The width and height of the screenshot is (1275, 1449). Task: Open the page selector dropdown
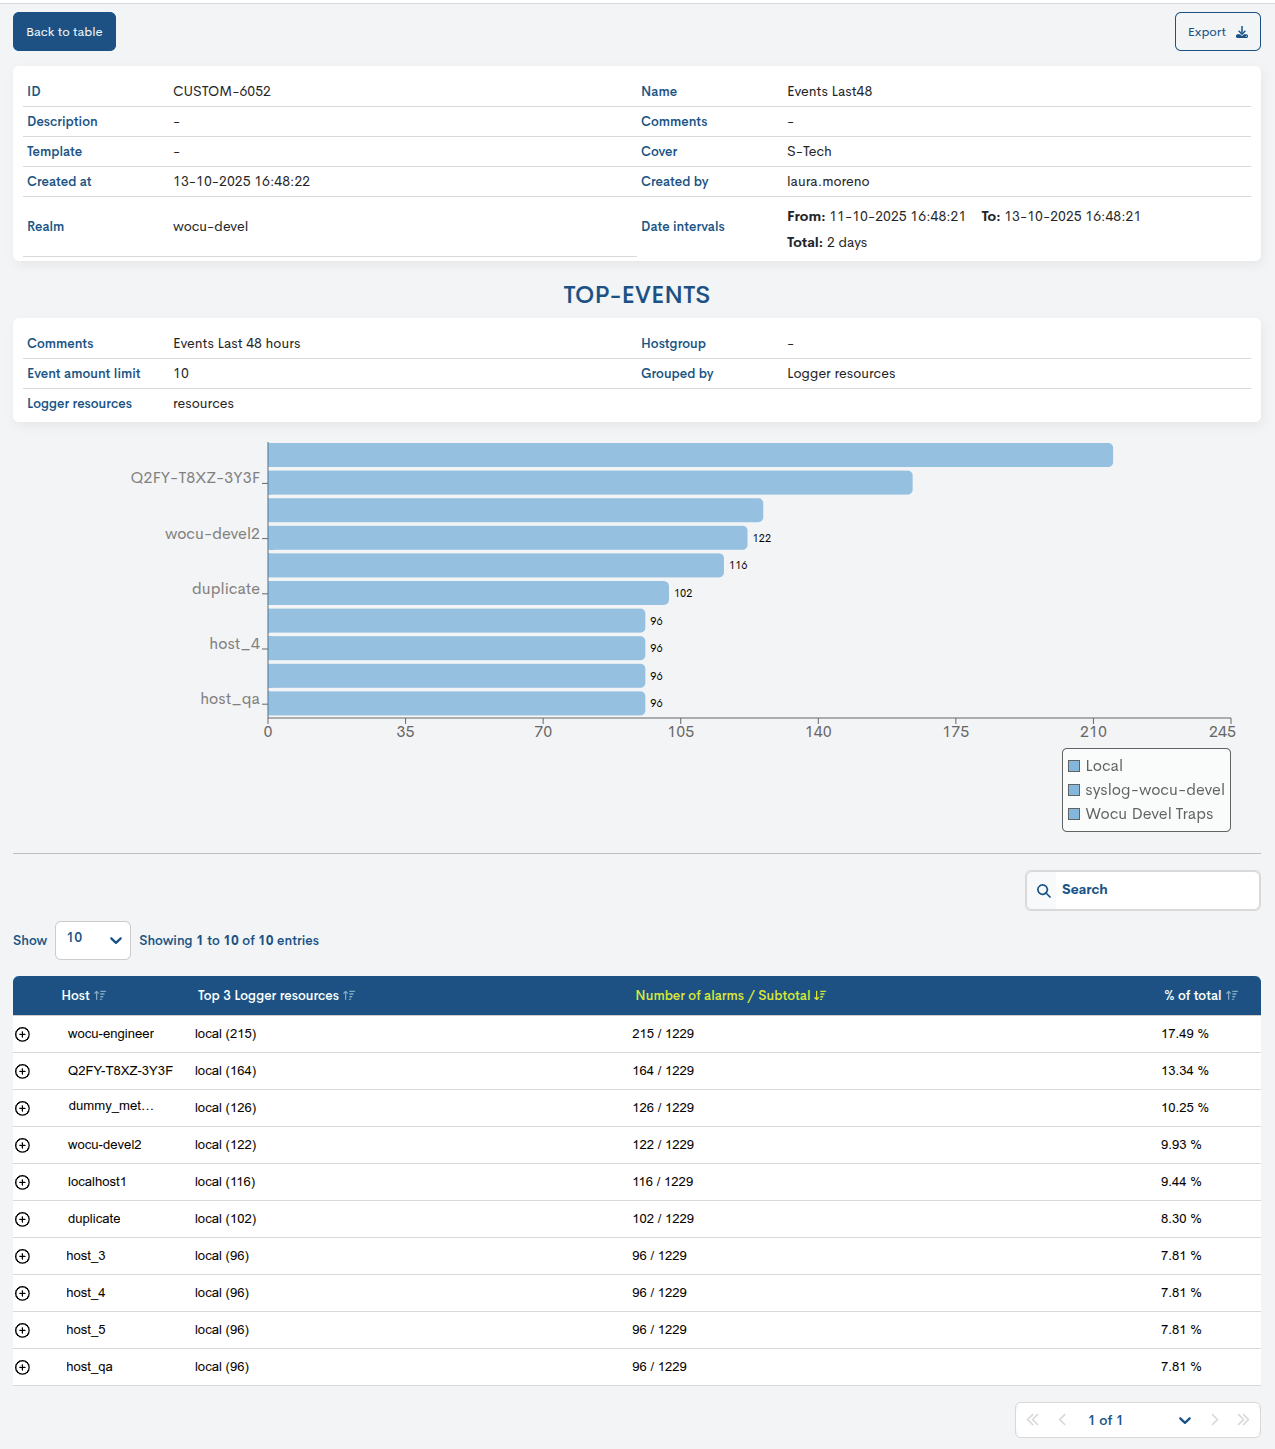[x=1185, y=1420]
